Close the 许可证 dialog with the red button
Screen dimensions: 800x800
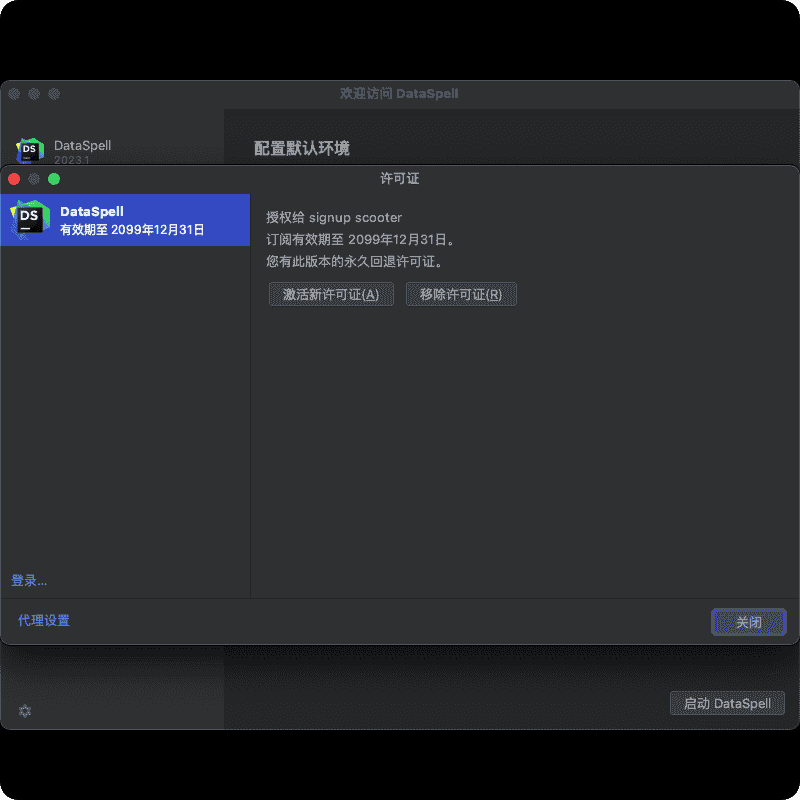click(14, 179)
